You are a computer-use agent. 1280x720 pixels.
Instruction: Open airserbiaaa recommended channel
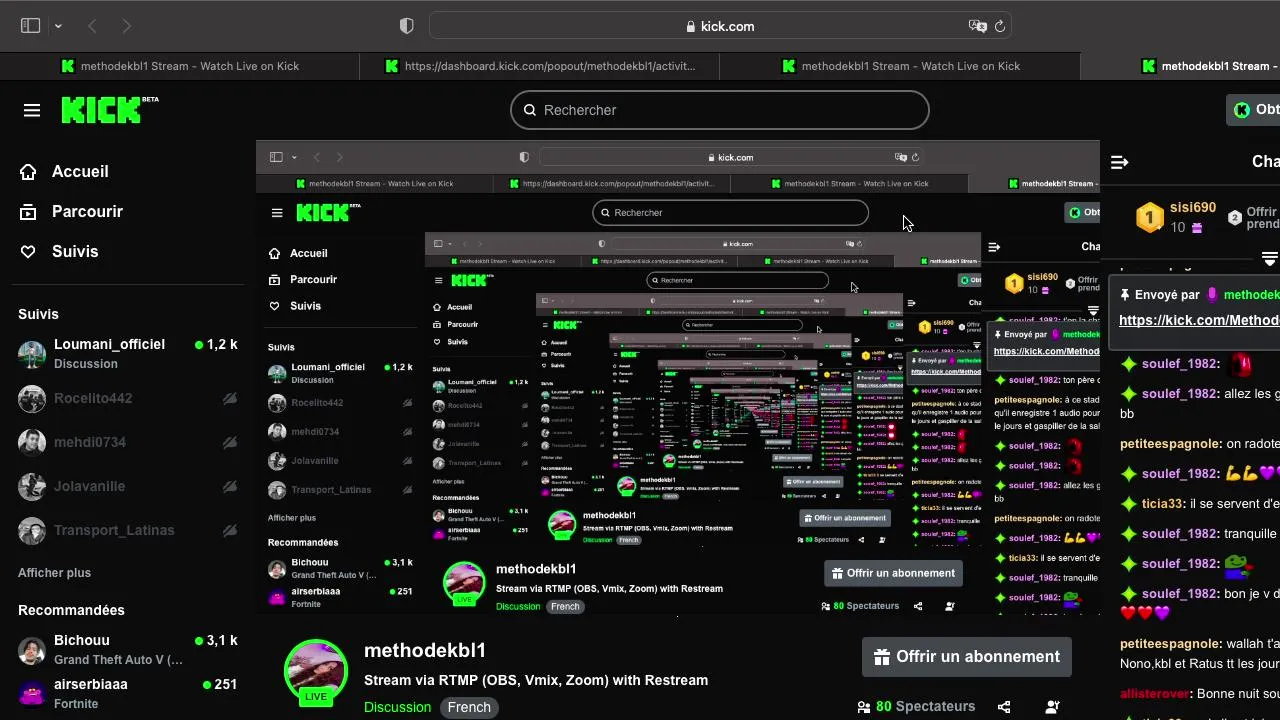(128, 693)
